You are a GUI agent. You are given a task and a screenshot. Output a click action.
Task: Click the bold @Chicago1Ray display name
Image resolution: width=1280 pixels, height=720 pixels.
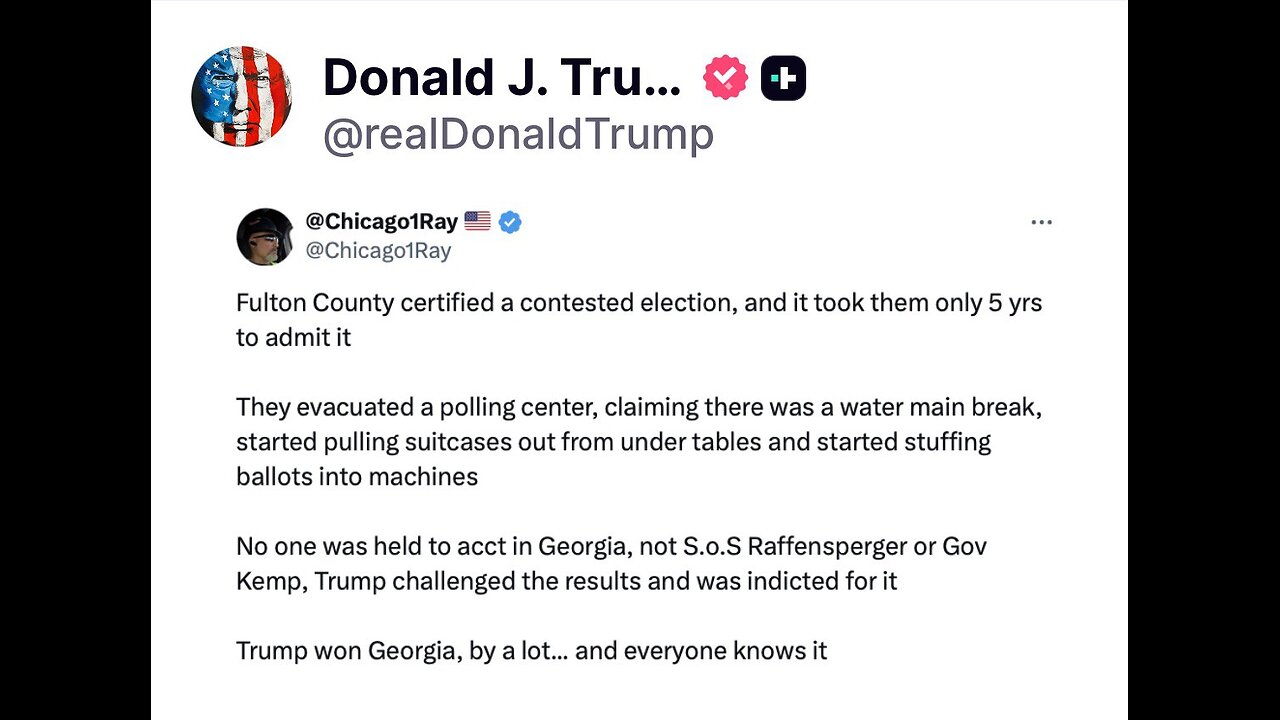pyautogui.click(x=381, y=222)
